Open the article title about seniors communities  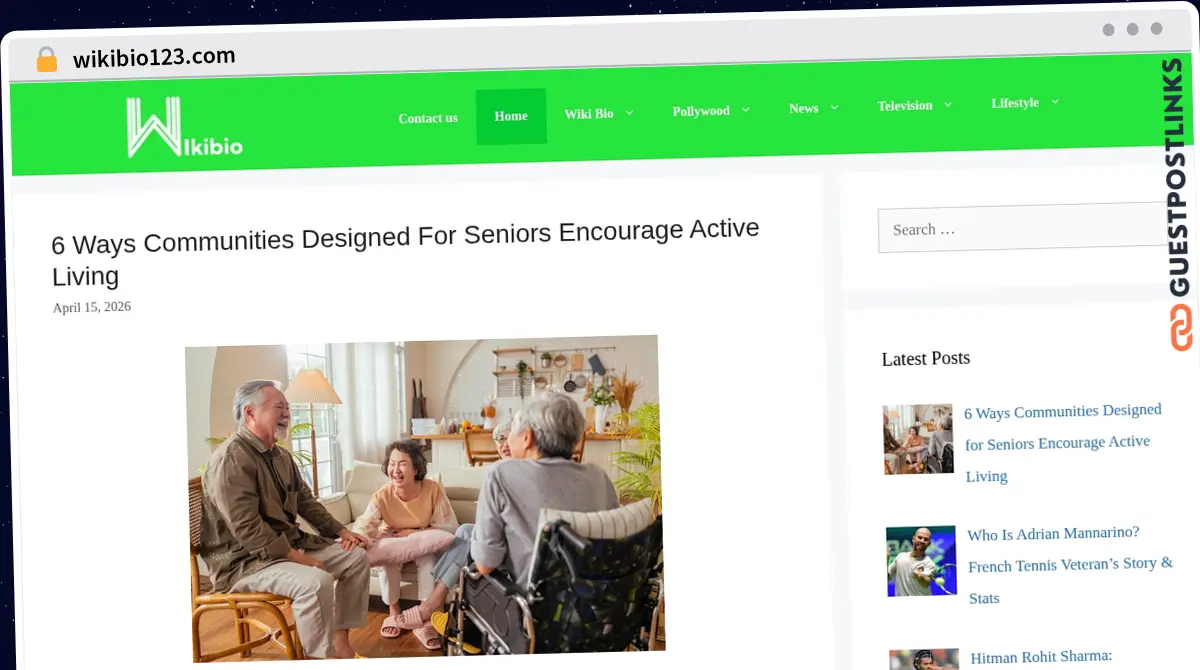tap(405, 252)
